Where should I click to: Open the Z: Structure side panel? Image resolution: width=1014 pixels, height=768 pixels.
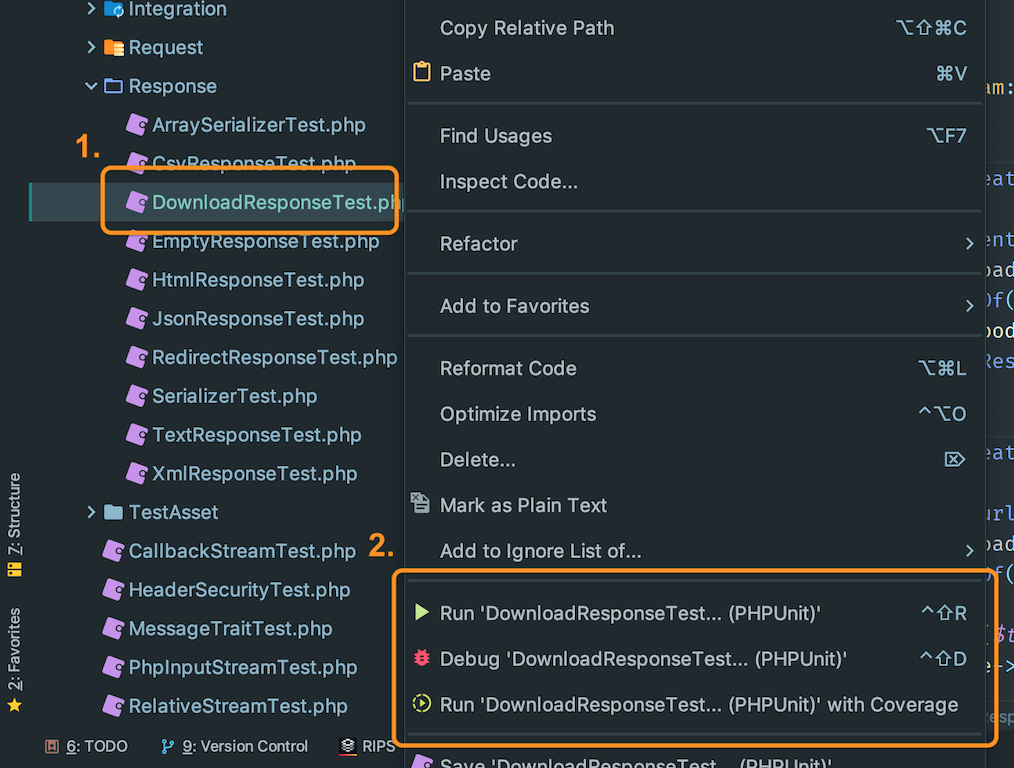pyautogui.click(x=14, y=524)
